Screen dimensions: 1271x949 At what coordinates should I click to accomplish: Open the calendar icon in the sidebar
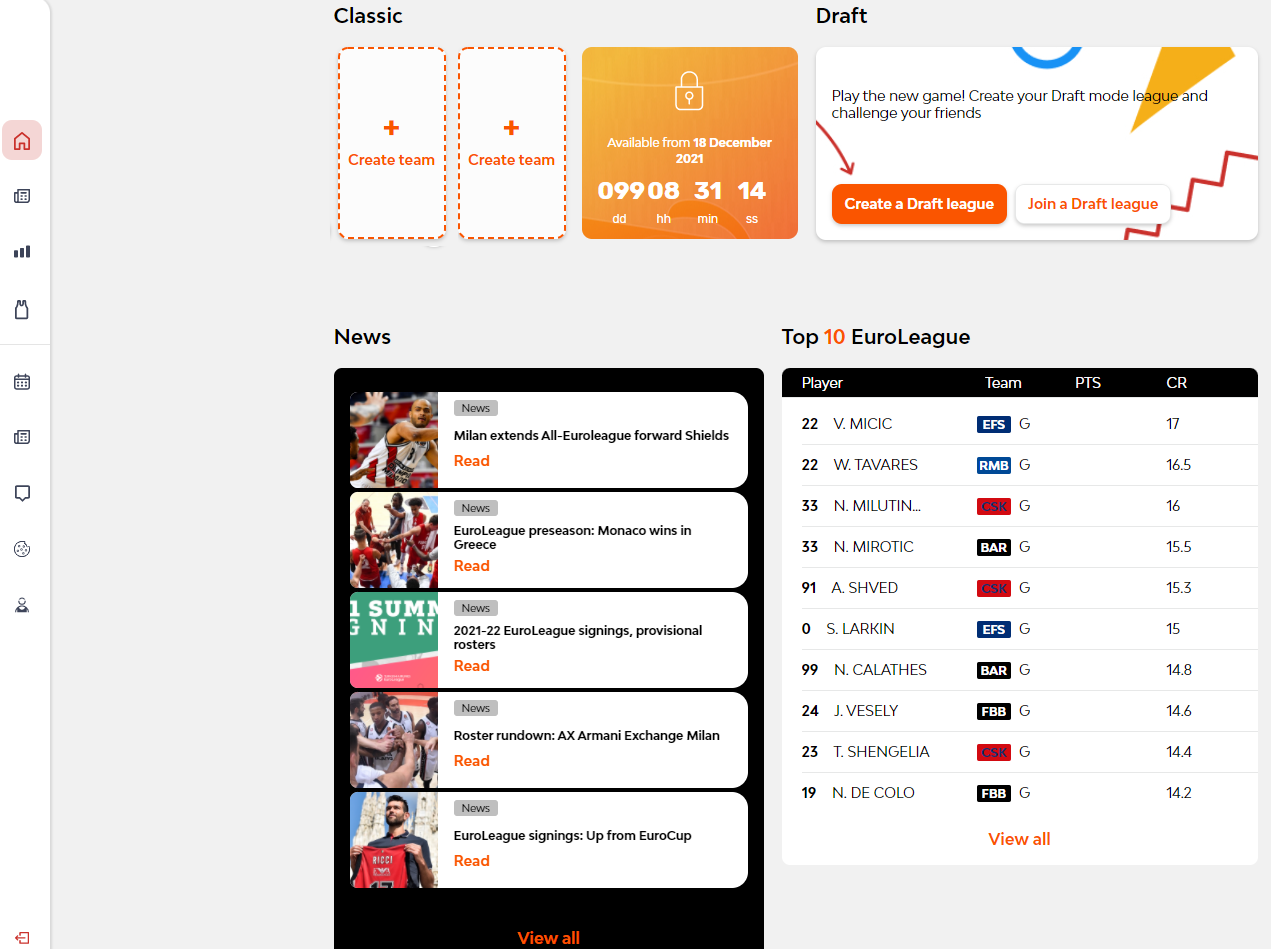point(22,382)
